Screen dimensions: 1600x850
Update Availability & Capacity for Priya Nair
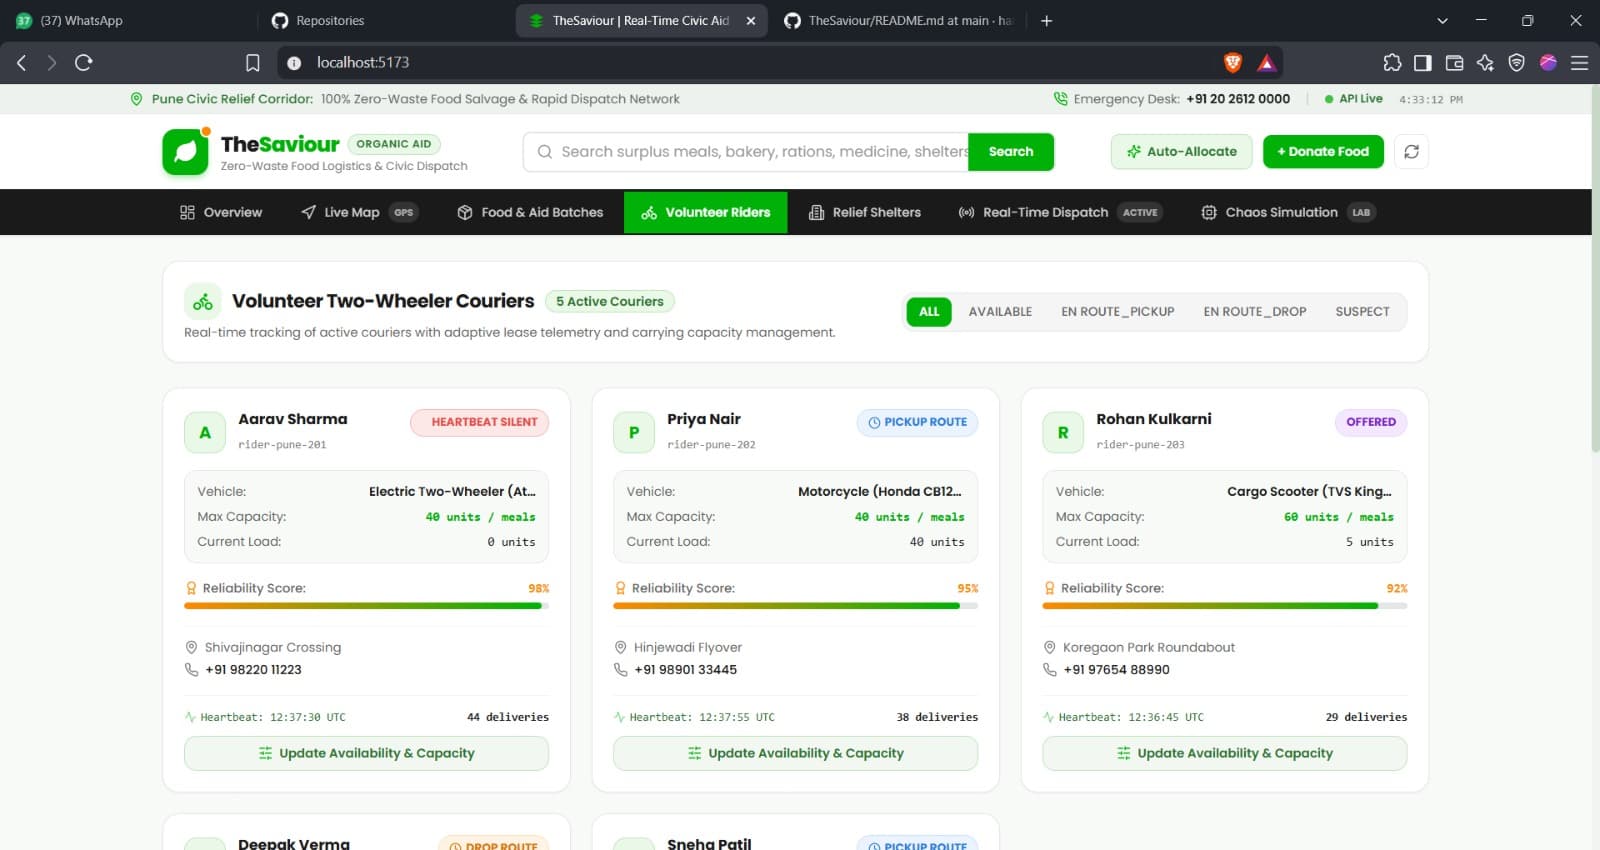click(795, 753)
